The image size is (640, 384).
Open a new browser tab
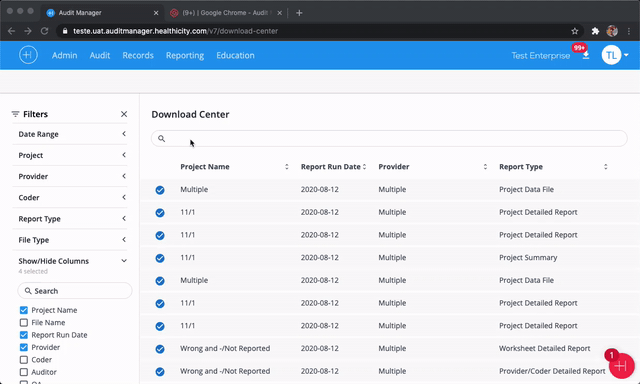pos(299,13)
